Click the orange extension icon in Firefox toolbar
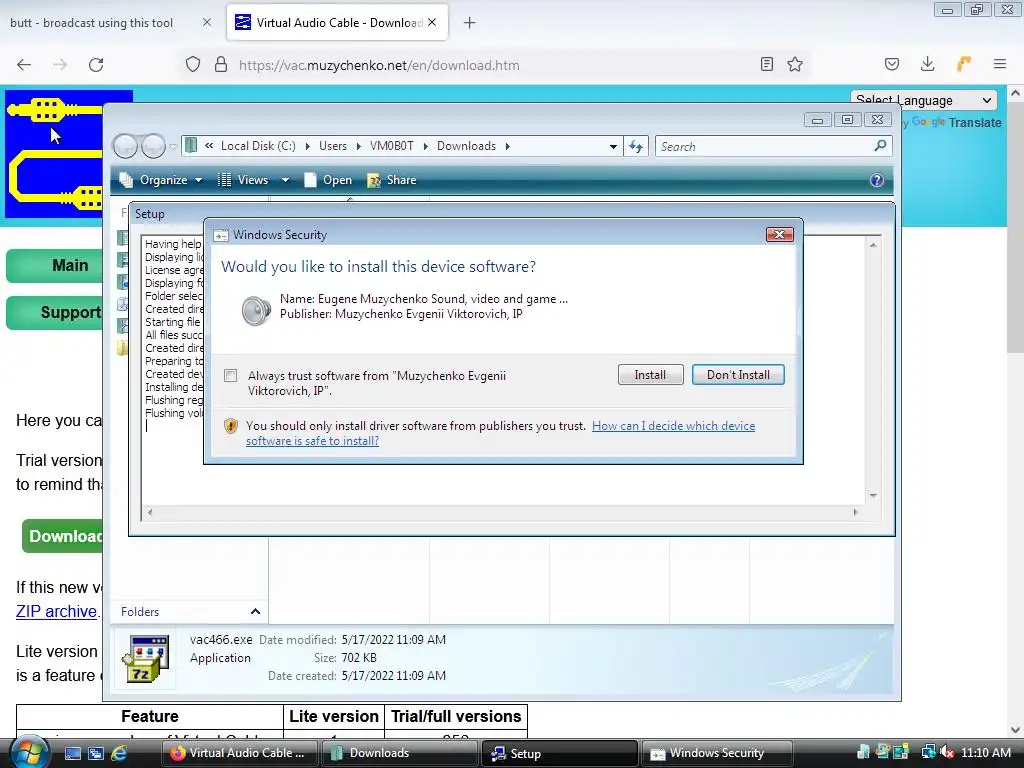 [x=964, y=64]
